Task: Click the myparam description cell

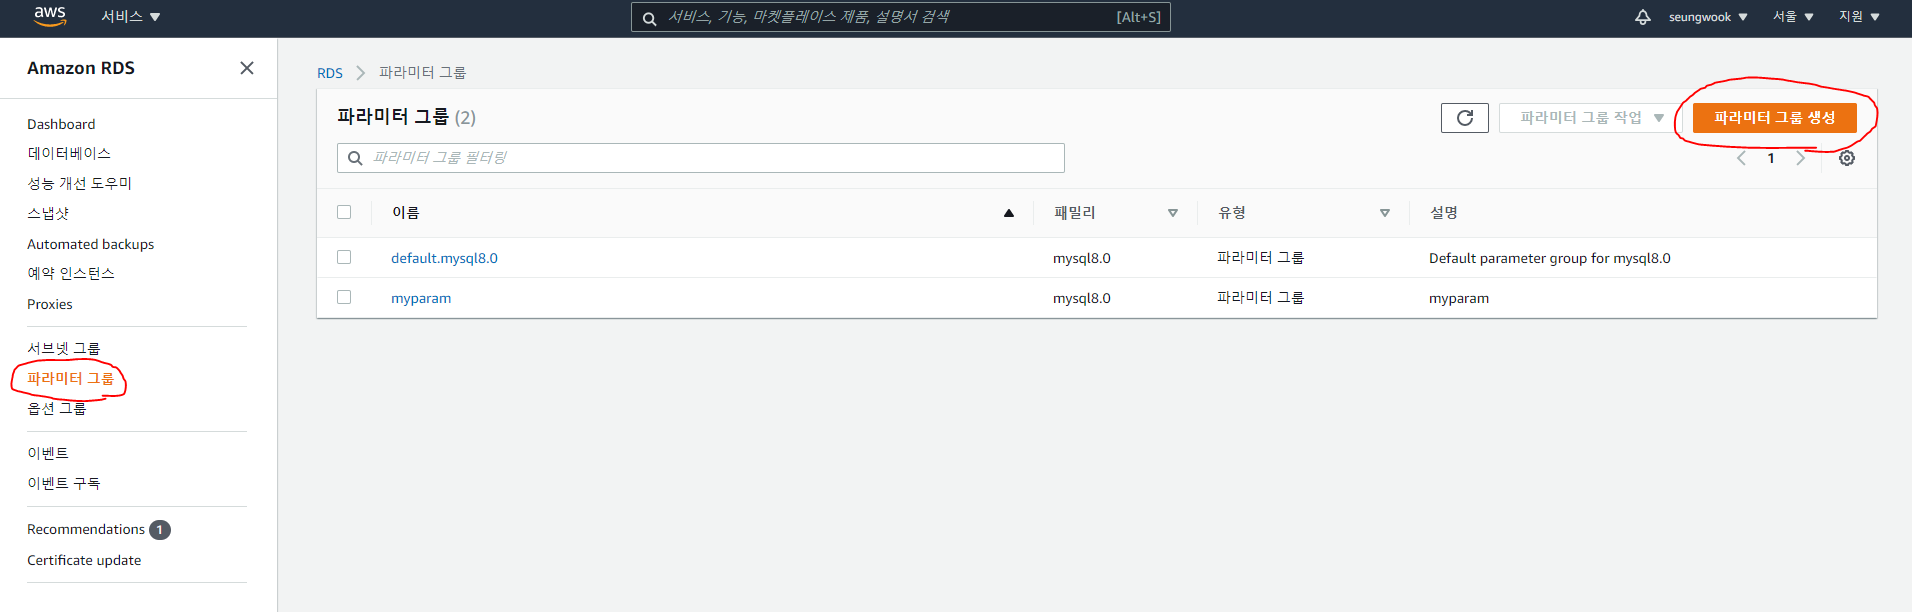Action: pyautogui.click(x=1459, y=298)
